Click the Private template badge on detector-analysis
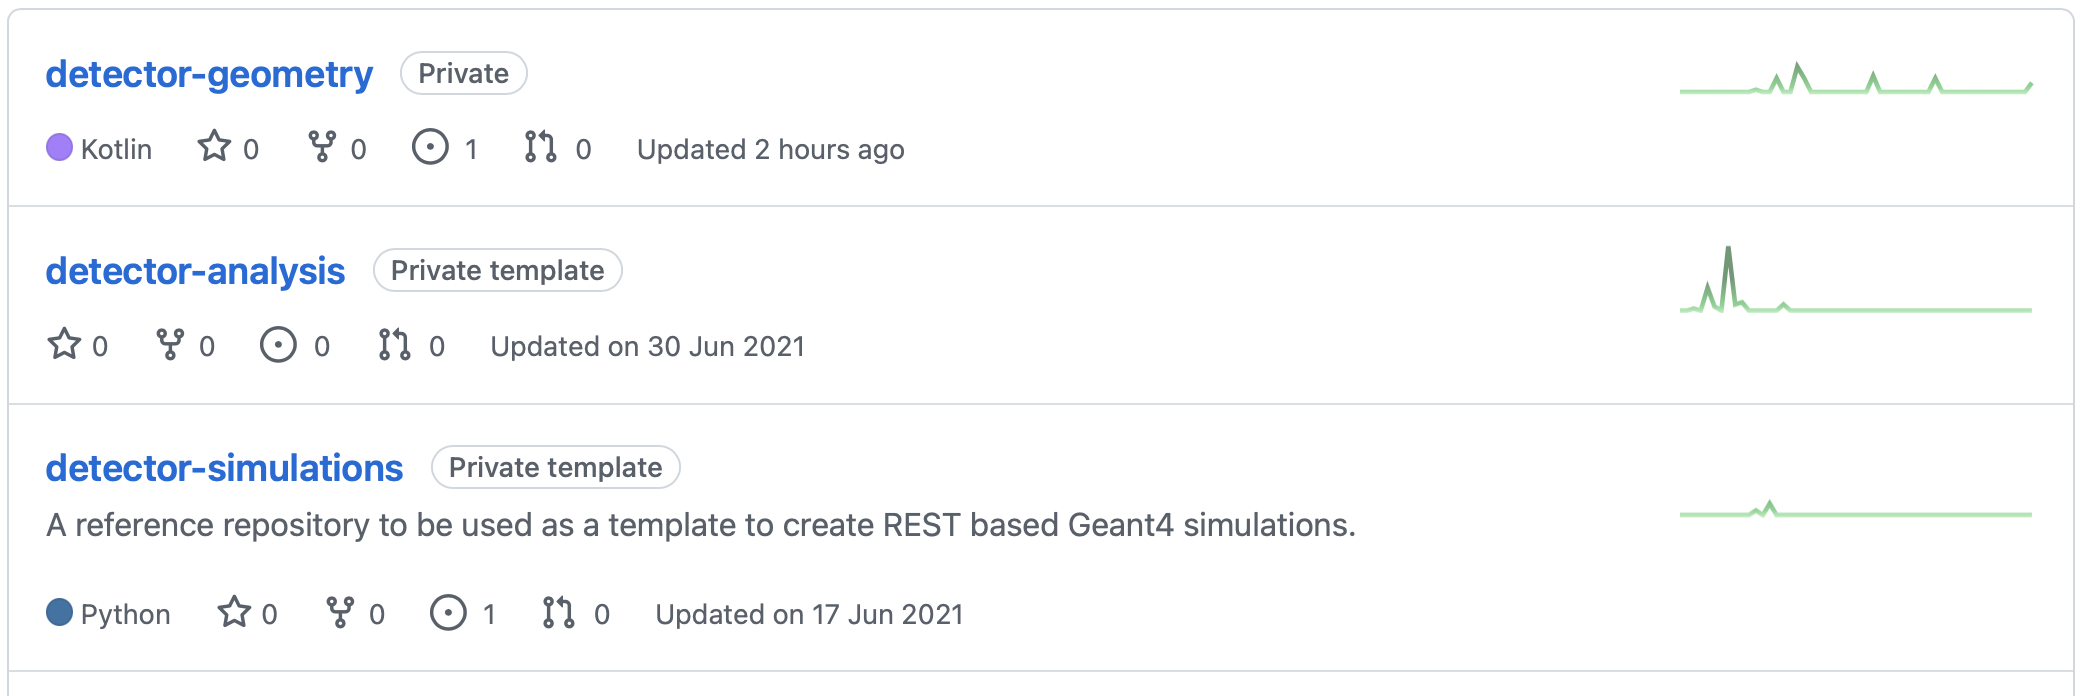2092x696 pixels. pyautogui.click(x=498, y=270)
